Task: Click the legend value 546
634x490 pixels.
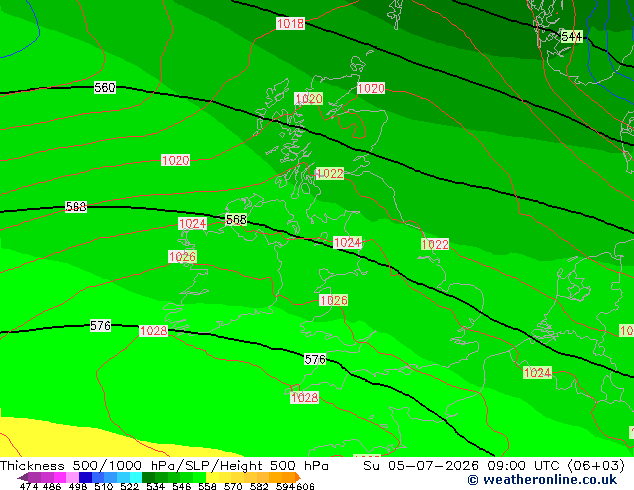Action: 182,486
